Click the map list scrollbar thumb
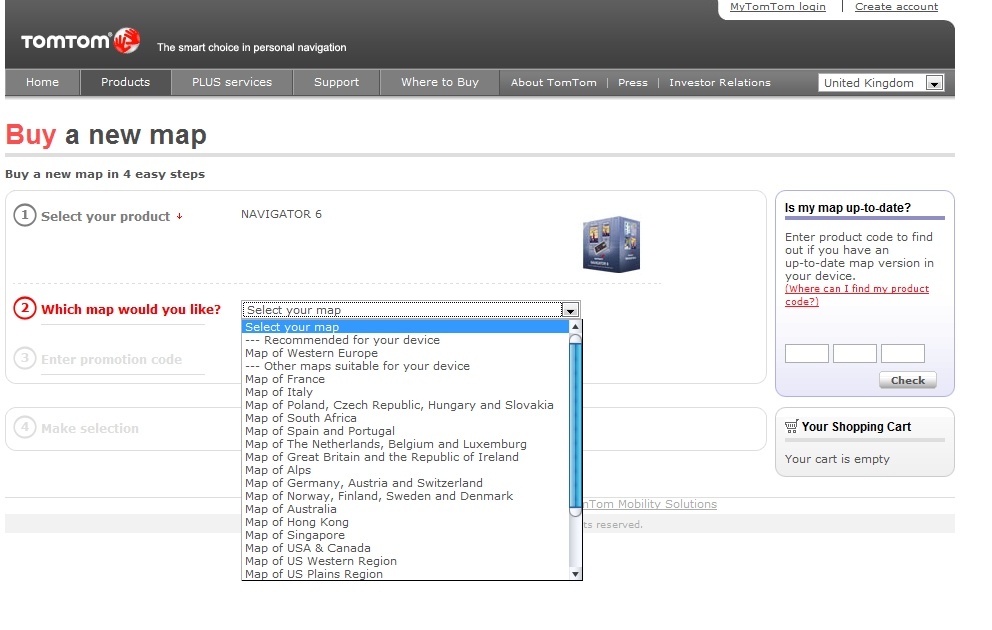This screenshot has height=630, width=992. [x=575, y=426]
